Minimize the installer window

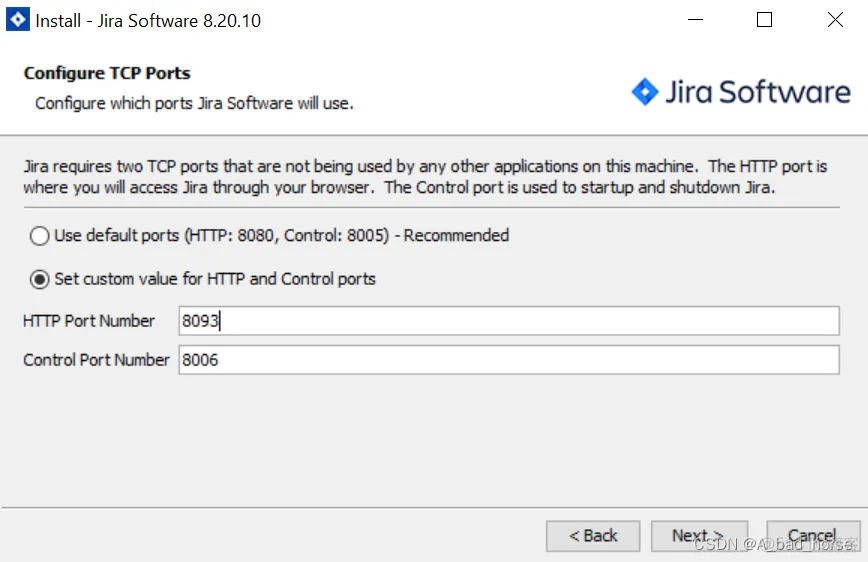695,20
